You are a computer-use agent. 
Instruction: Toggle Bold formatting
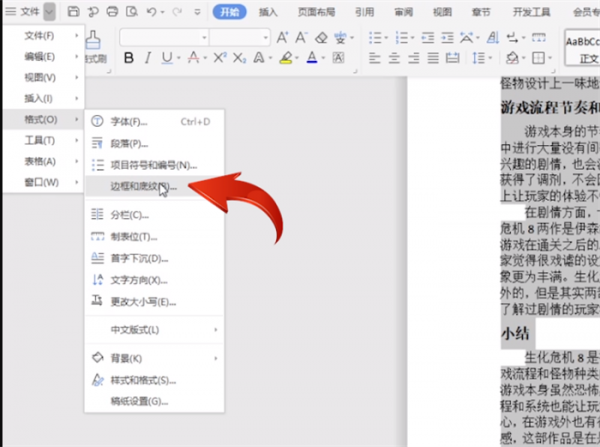pos(129,58)
